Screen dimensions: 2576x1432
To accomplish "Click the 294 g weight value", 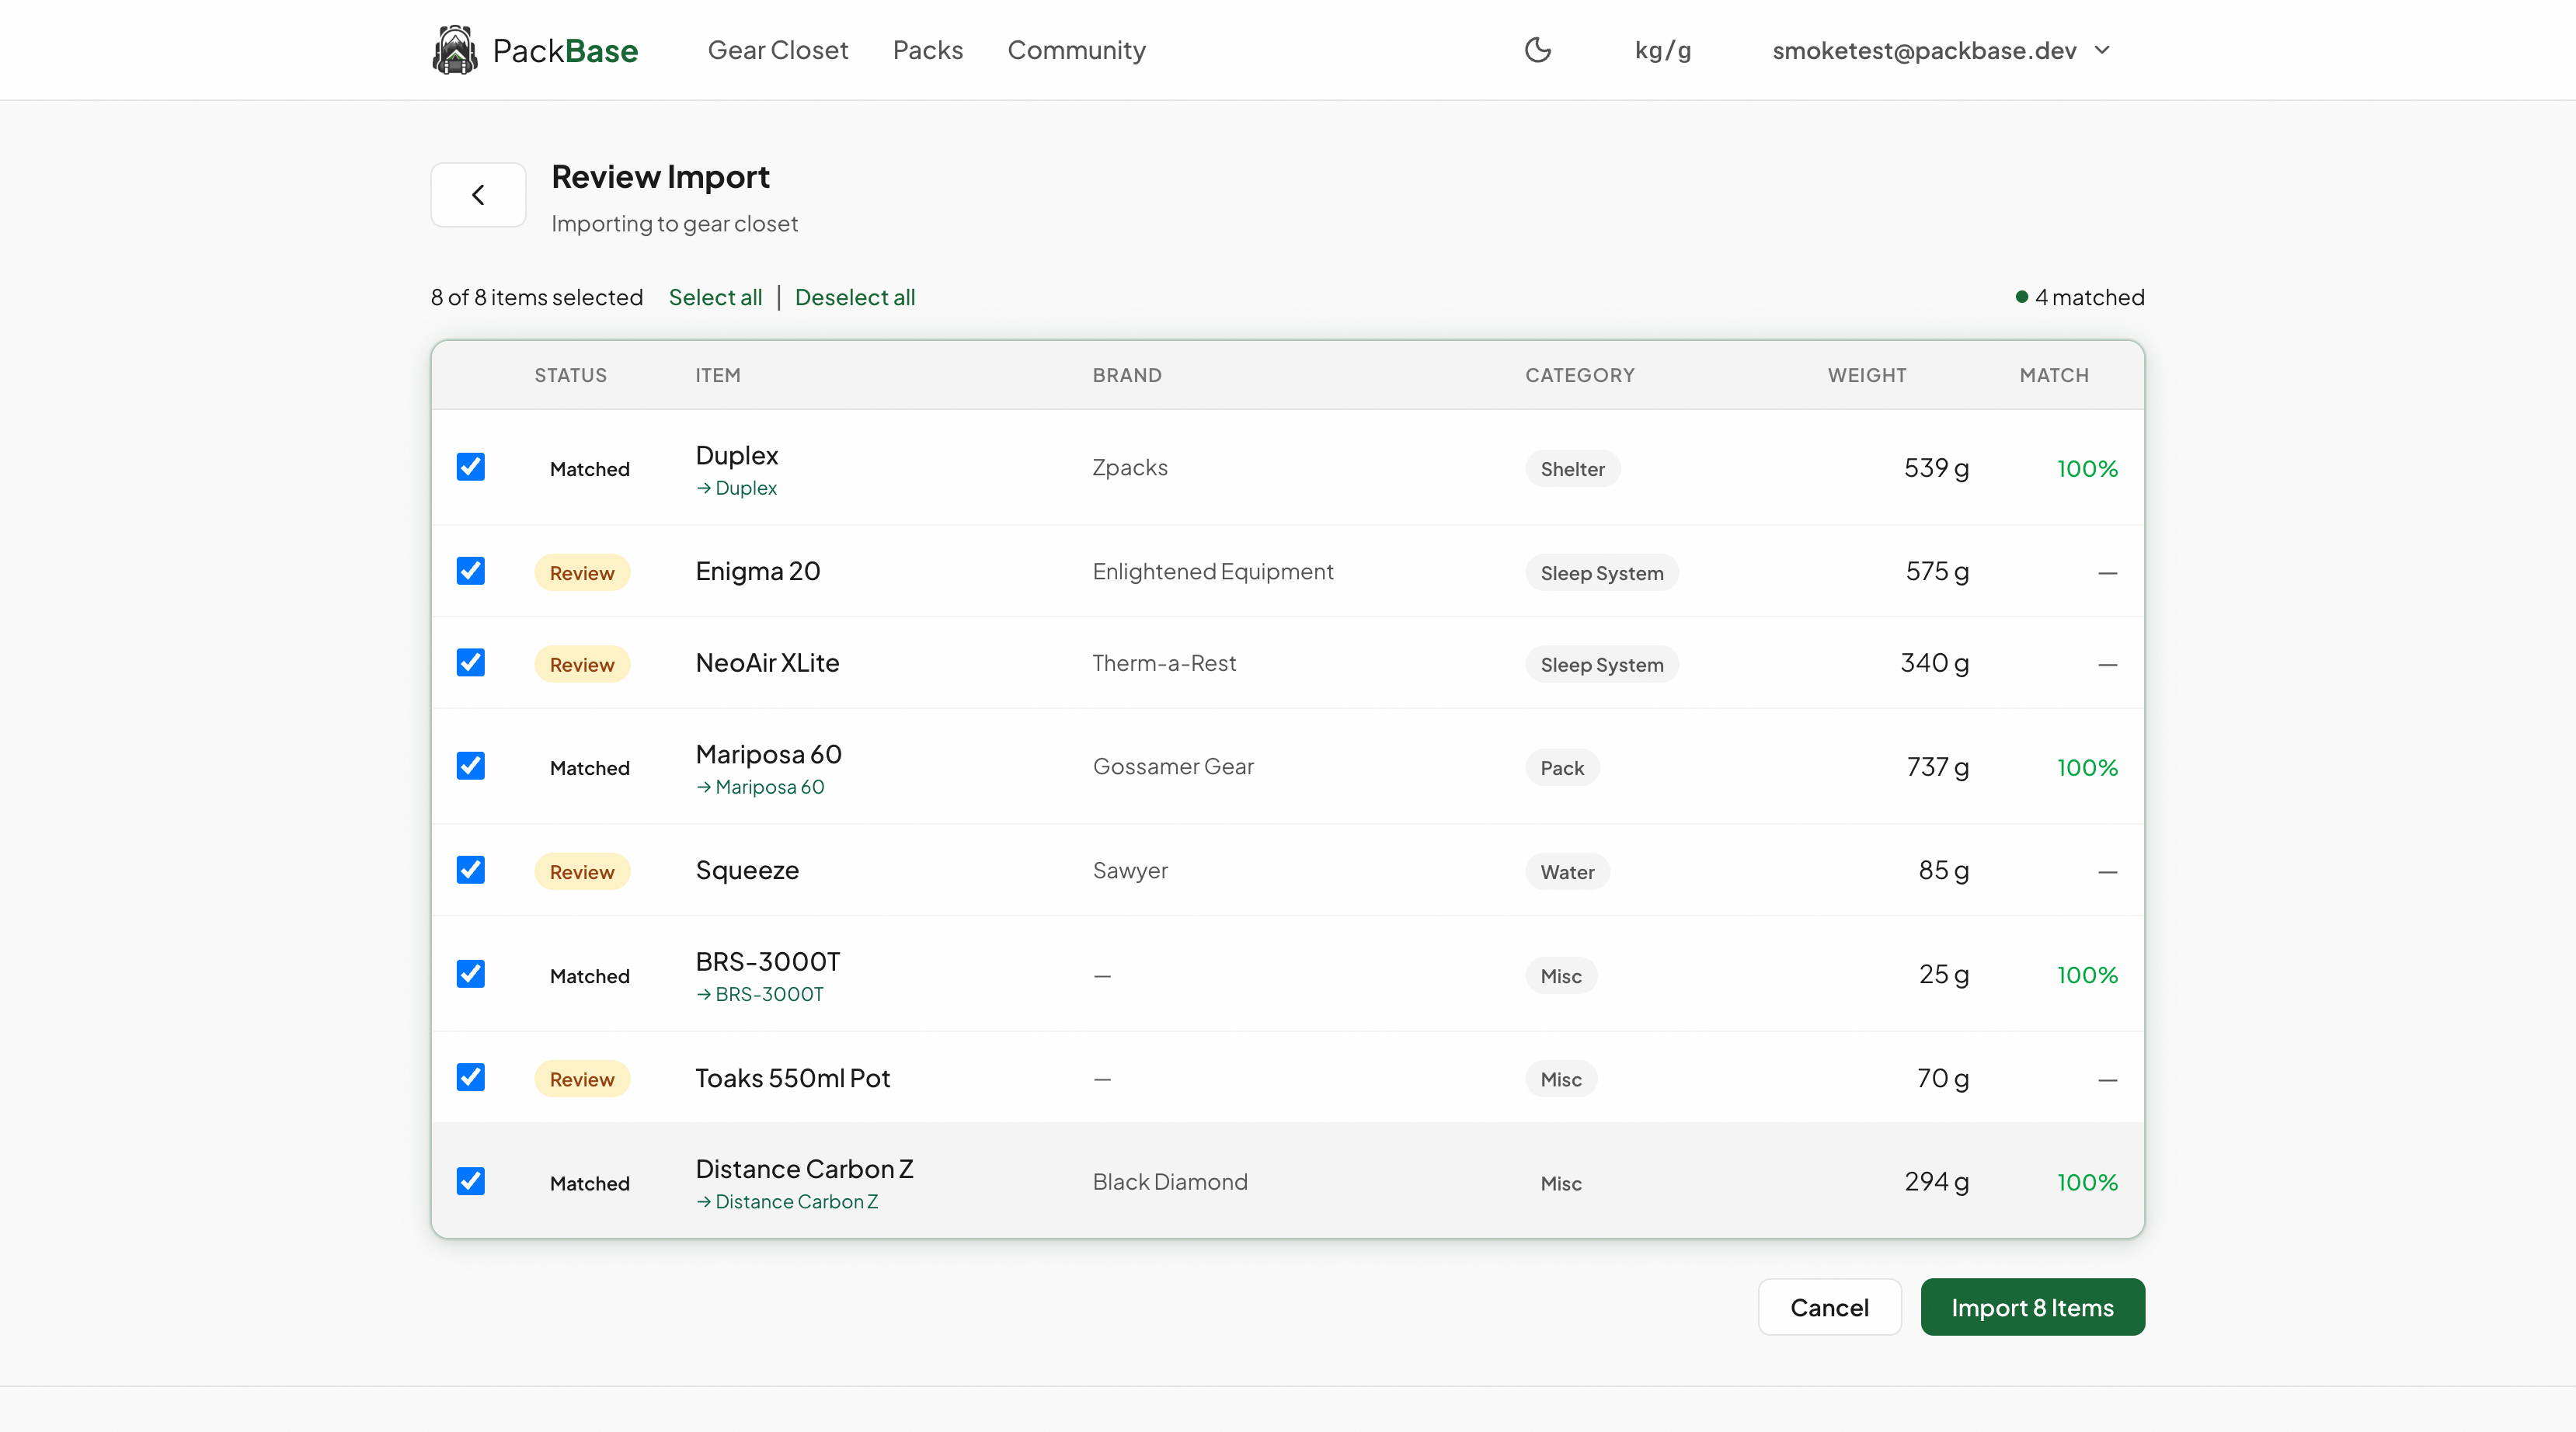I will coord(1936,1181).
